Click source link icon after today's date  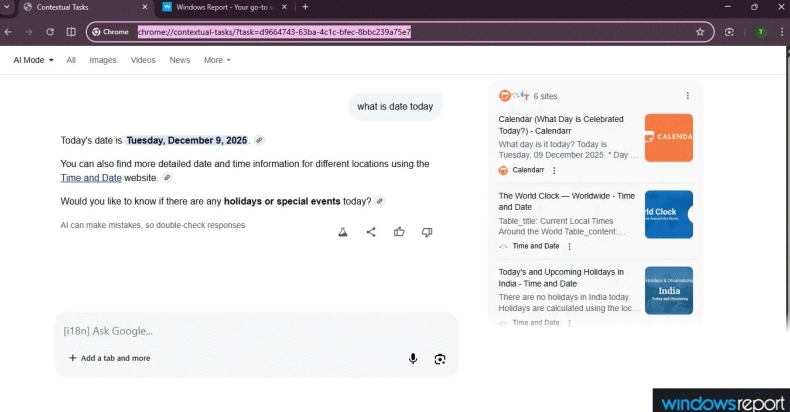click(259, 141)
